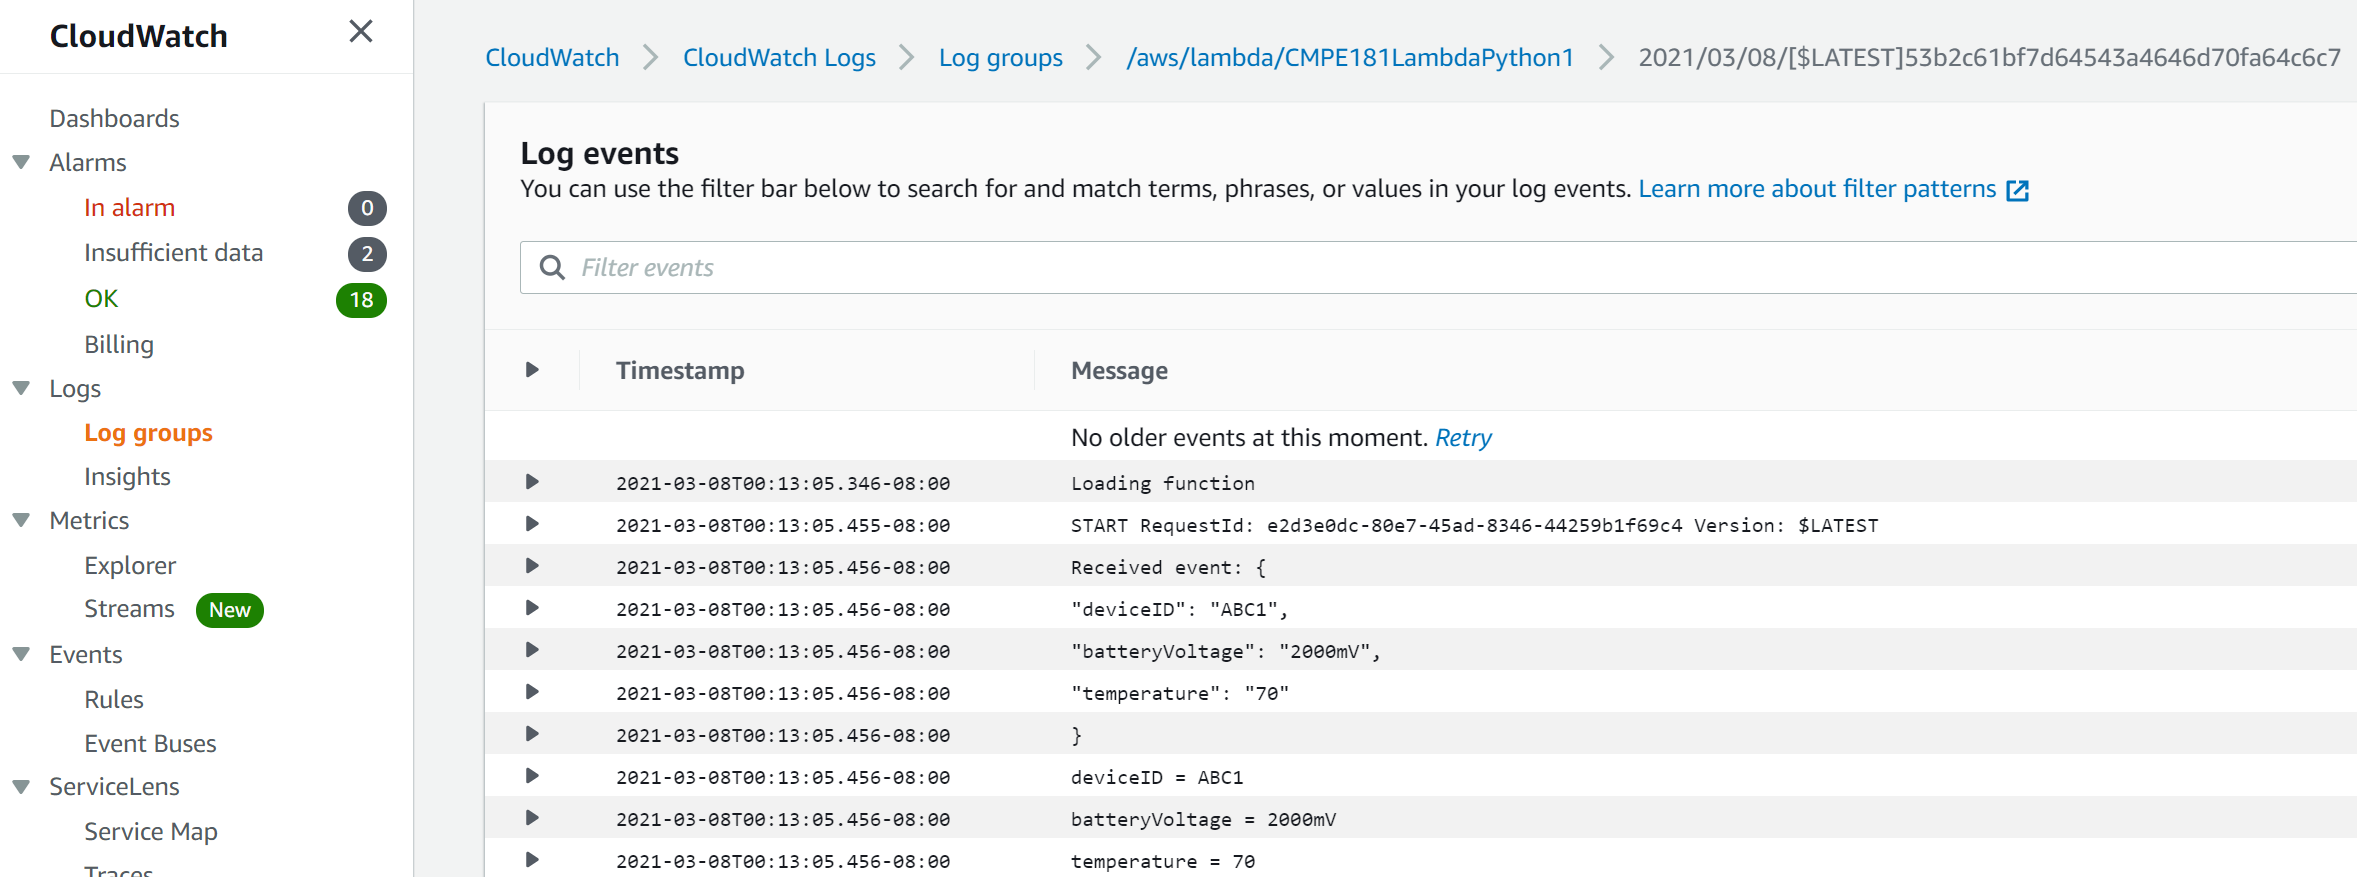Collapse the Logs section arrow

(21, 388)
